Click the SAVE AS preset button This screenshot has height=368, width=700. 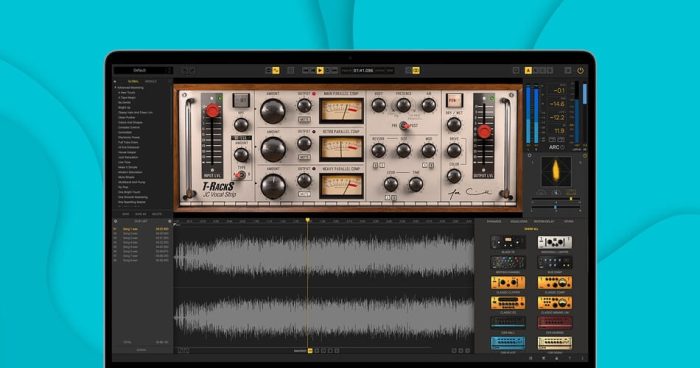point(141,214)
